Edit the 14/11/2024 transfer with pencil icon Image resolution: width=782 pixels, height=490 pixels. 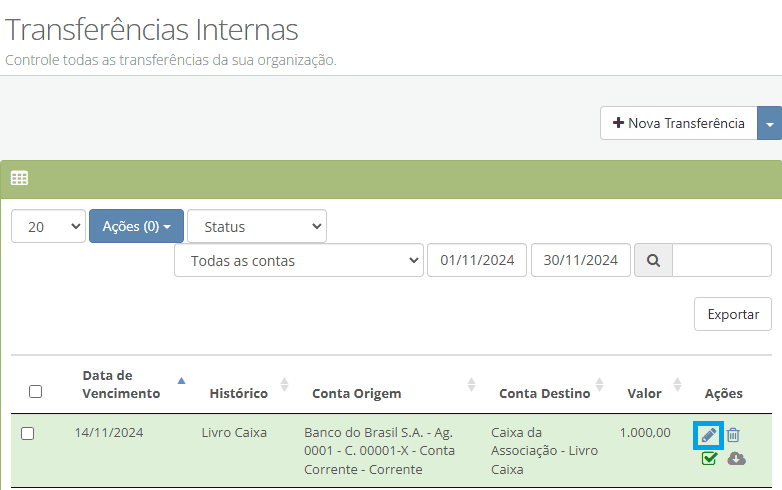click(709, 435)
